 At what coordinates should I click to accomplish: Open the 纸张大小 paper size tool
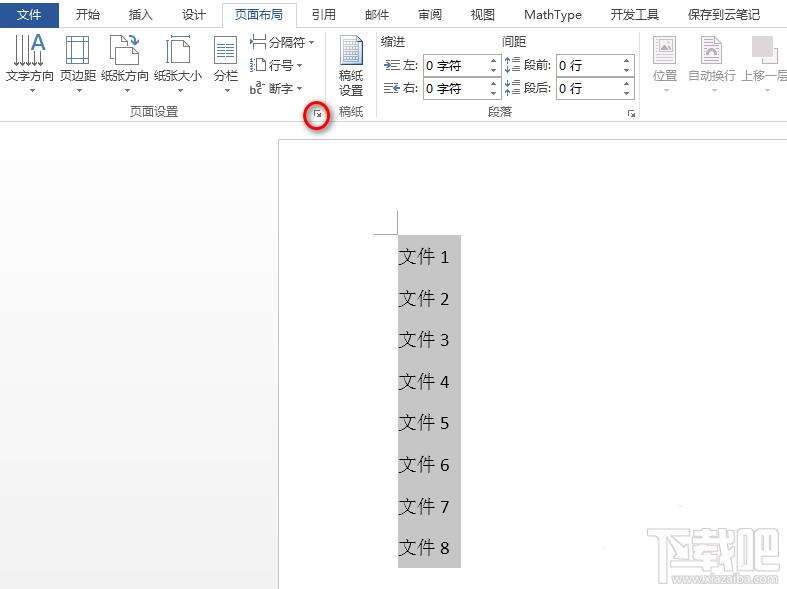tap(178, 63)
